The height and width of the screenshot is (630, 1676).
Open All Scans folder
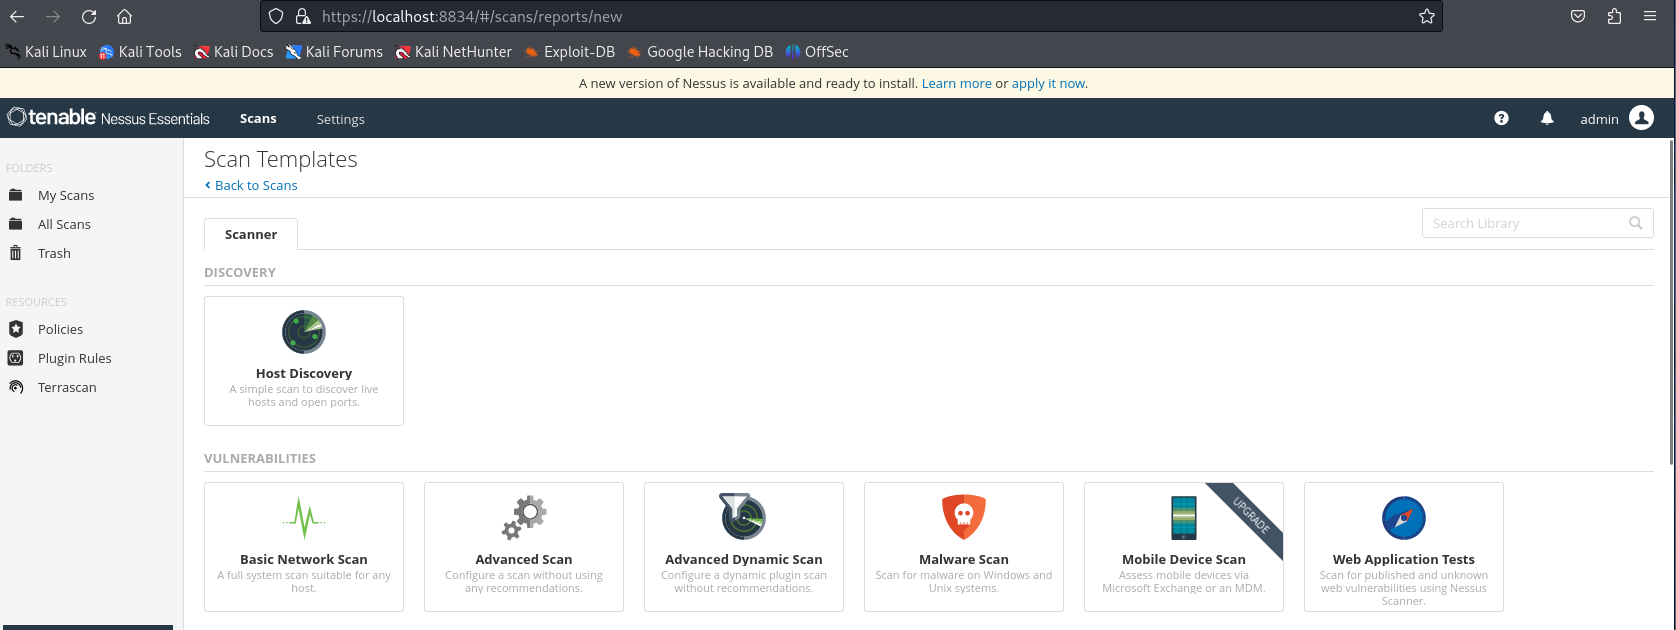click(64, 224)
